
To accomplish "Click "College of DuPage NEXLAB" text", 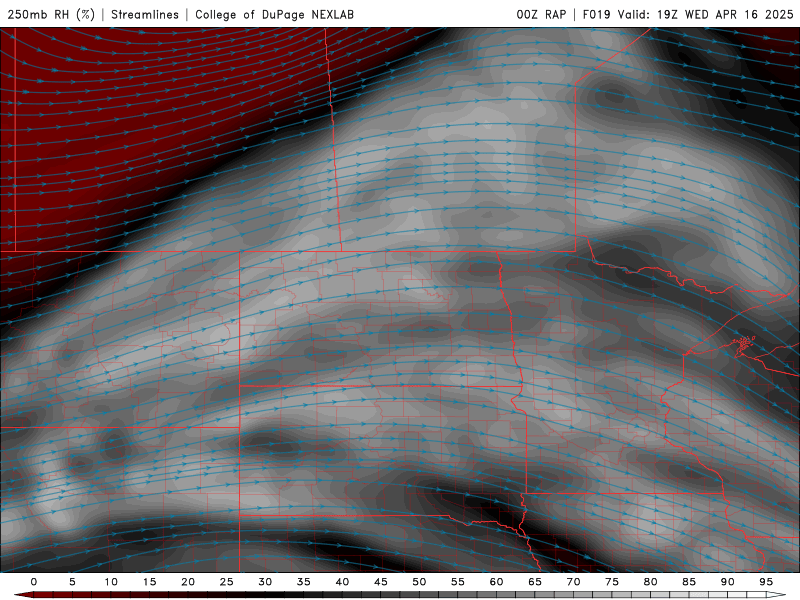I will 274,15.
